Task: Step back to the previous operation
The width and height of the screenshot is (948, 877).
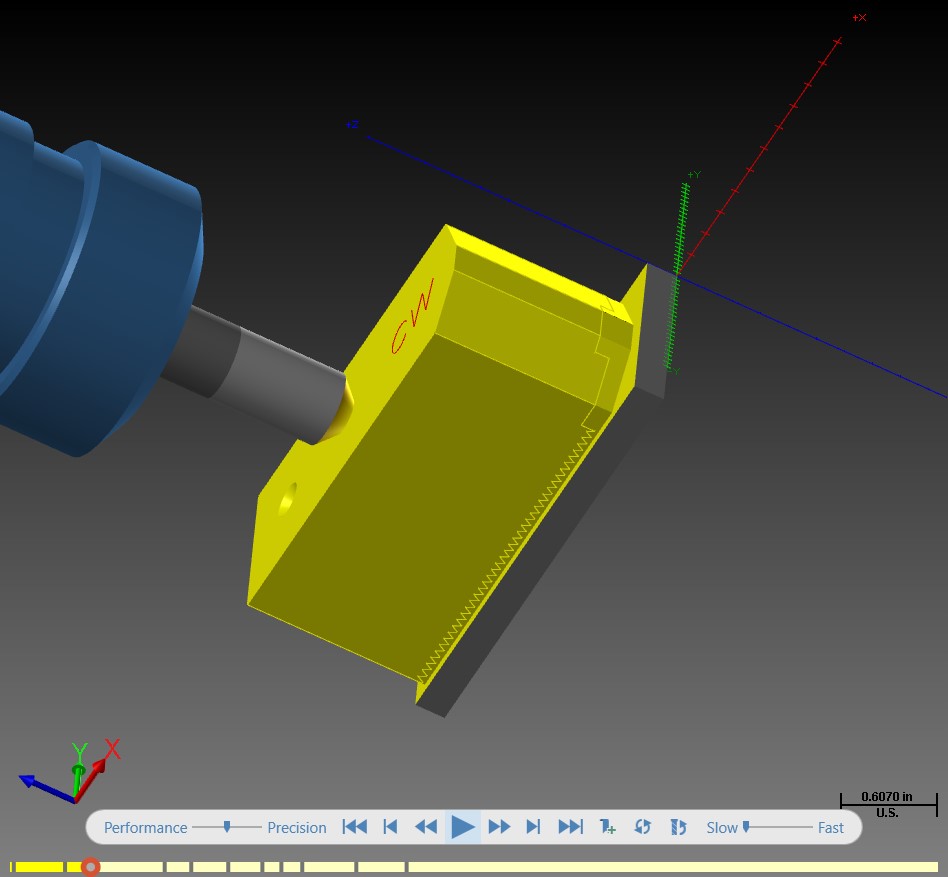Action: pos(391,827)
